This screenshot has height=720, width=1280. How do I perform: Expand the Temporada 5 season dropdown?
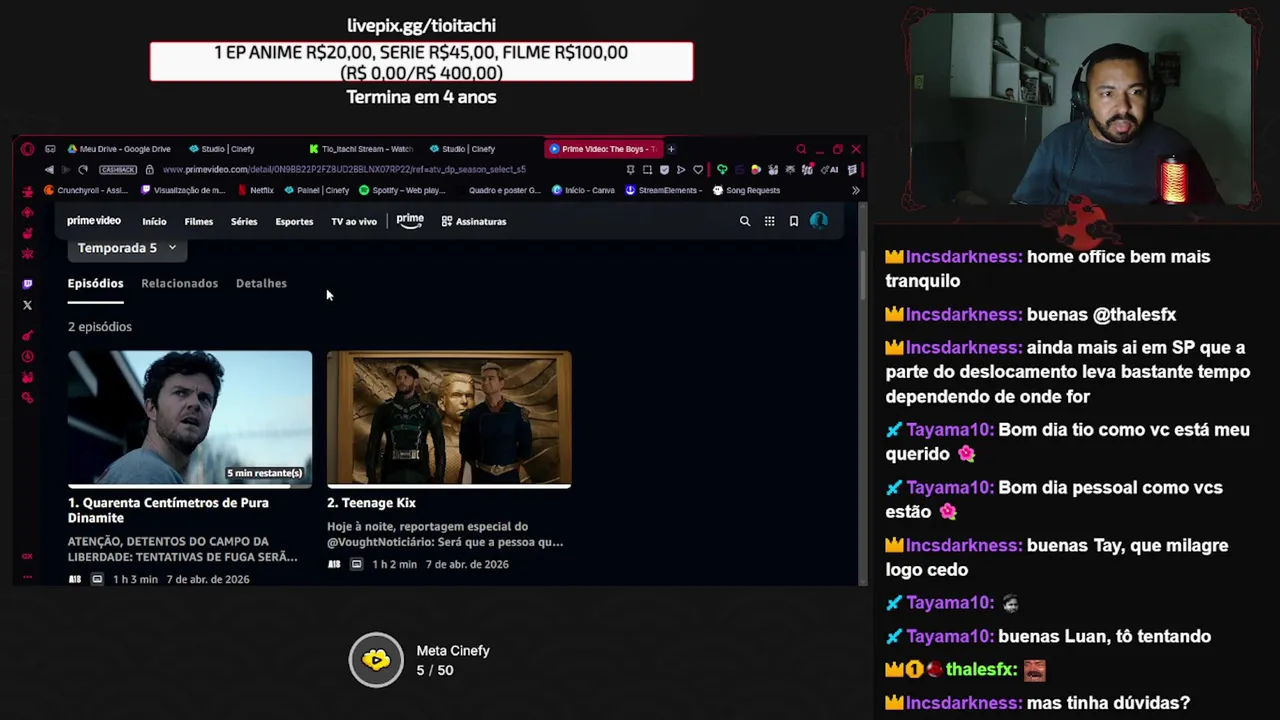[127, 247]
